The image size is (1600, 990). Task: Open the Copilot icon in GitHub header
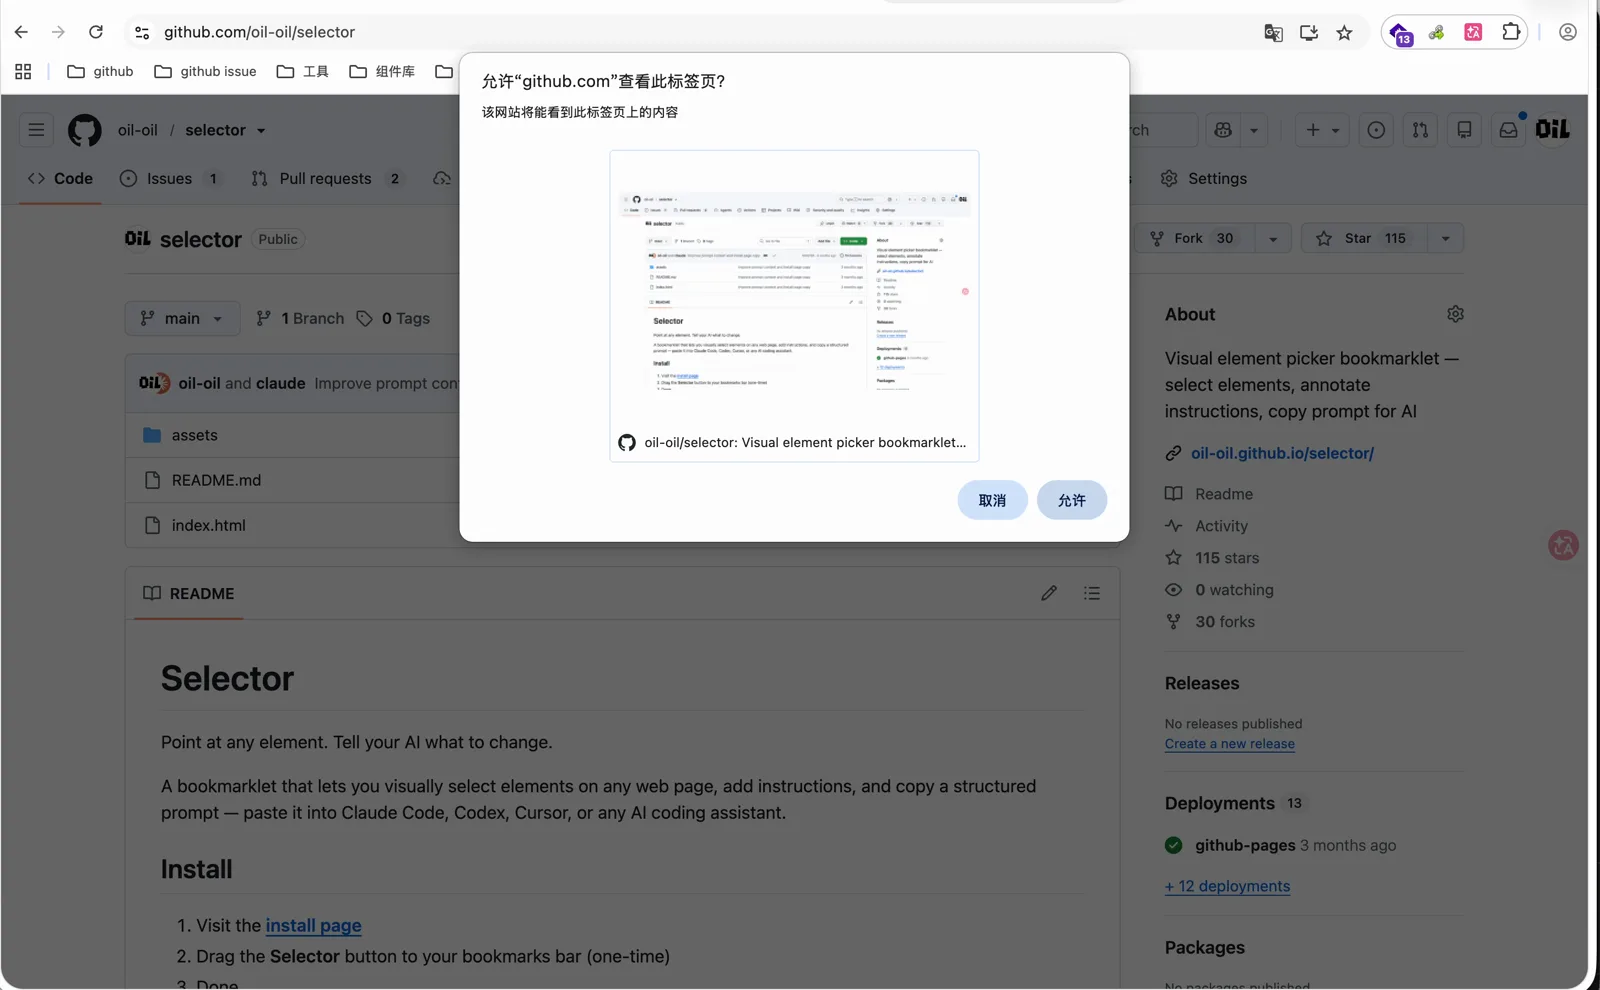[x=1223, y=130]
